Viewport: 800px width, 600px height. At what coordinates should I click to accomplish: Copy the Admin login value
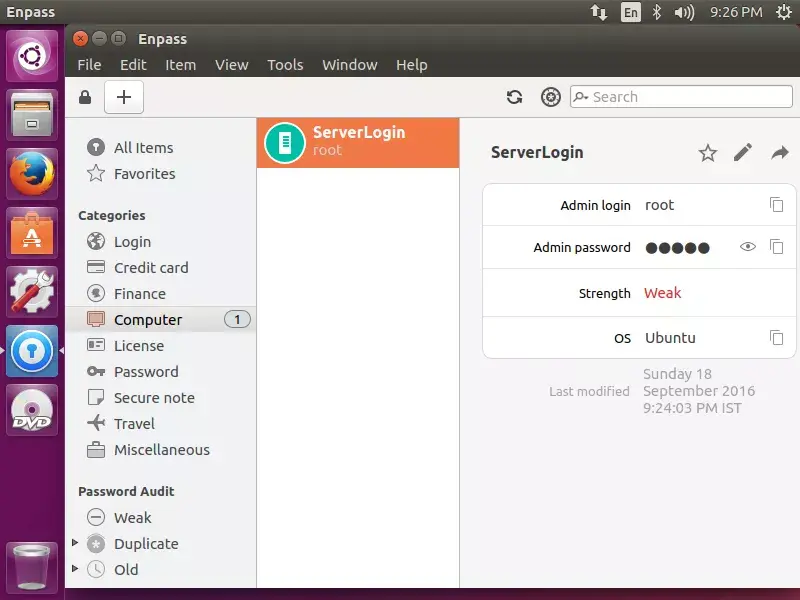point(776,205)
